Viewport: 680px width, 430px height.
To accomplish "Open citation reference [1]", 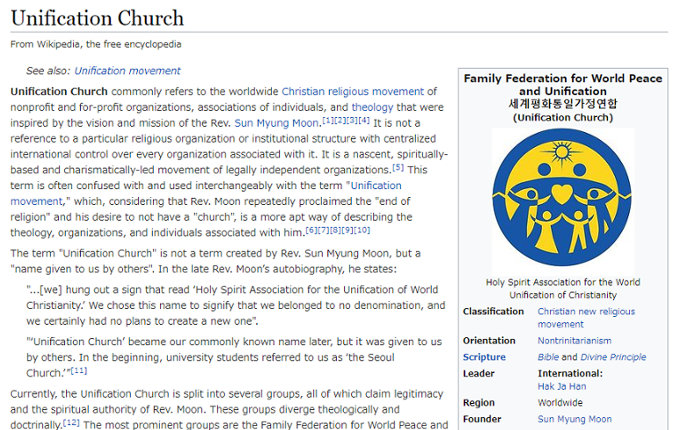I will (328, 121).
